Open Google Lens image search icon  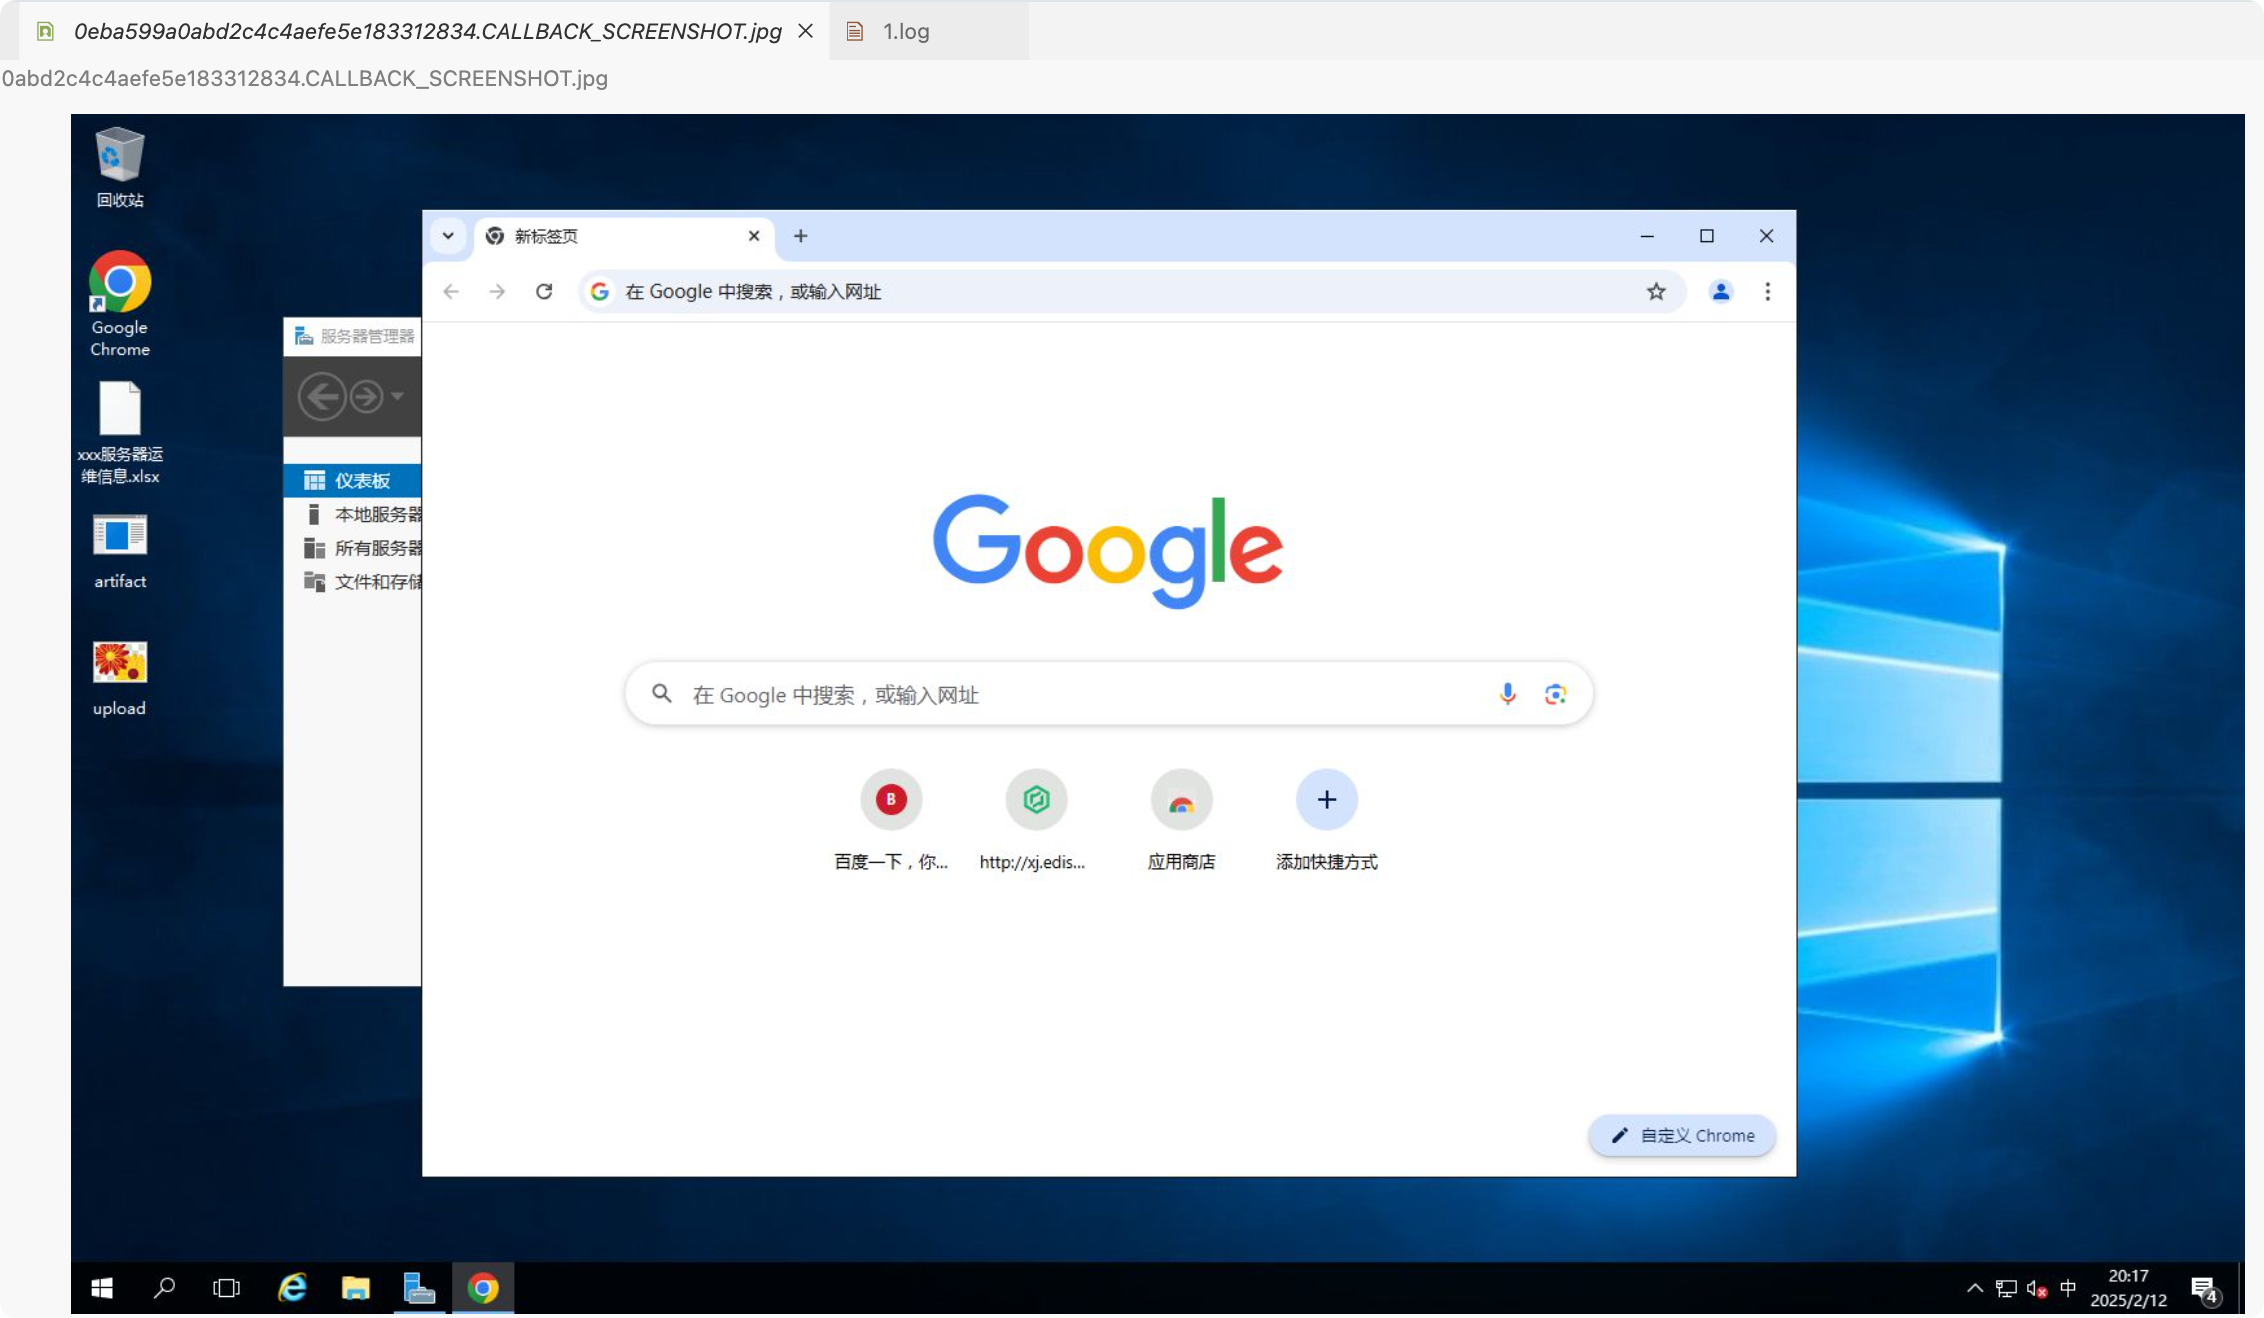tap(1554, 694)
